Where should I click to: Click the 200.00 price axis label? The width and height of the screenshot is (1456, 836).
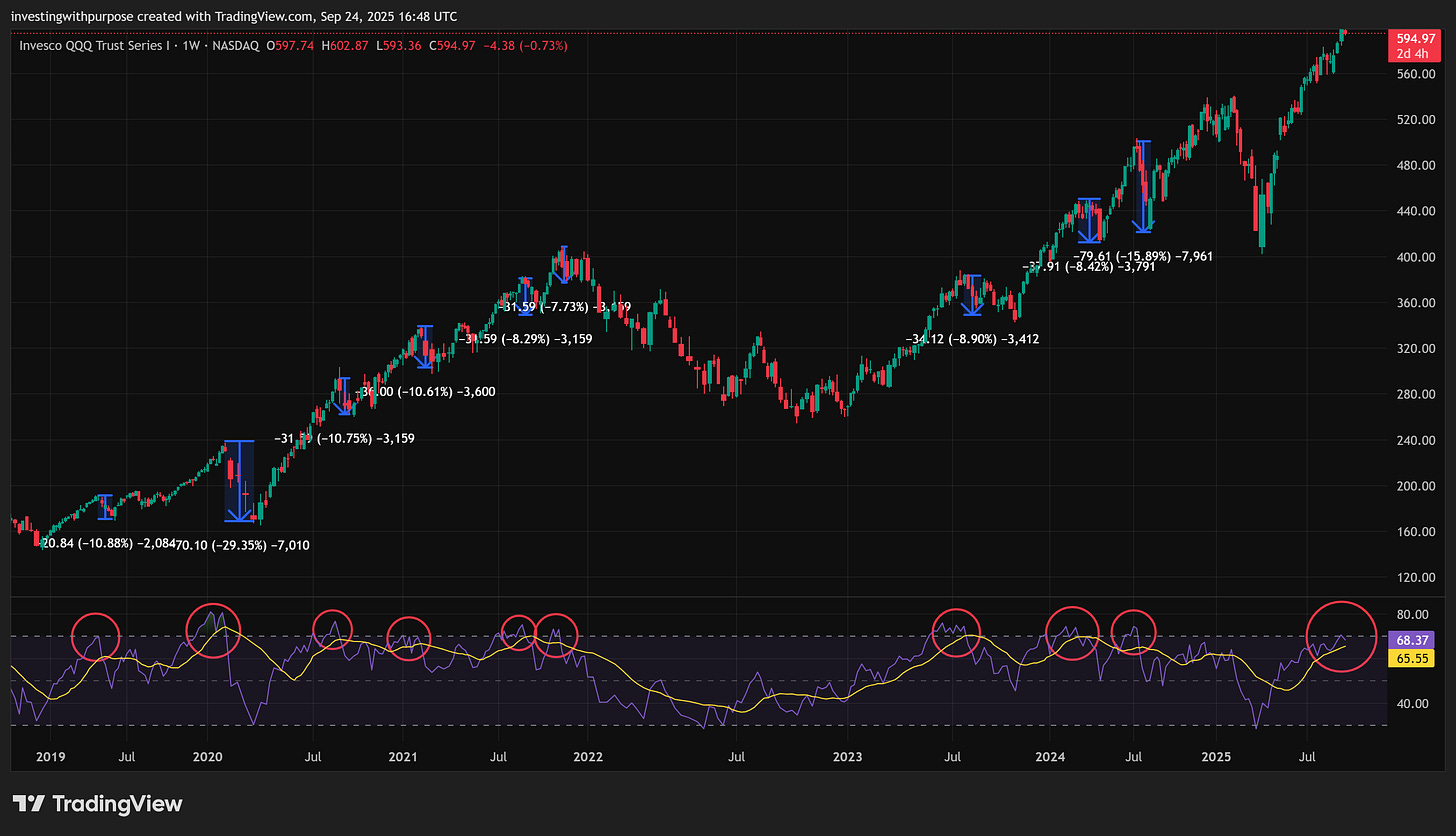(1417, 486)
